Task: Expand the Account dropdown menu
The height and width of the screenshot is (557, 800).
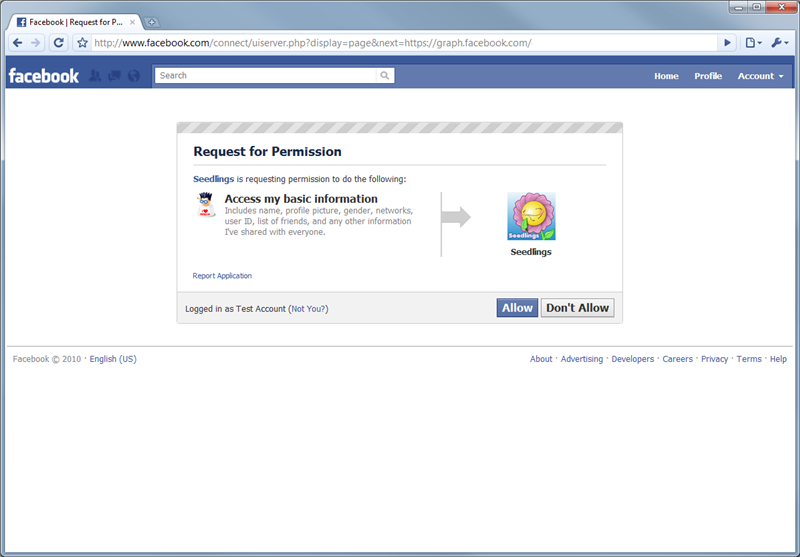Action: pos(760,76)
